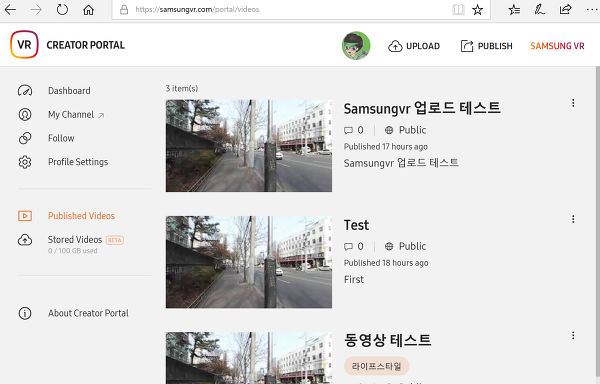Open thumbnail of Samsungvr 업로드 테스트 video
This screenshot has height=384, width=600.
tap(249, 146)
